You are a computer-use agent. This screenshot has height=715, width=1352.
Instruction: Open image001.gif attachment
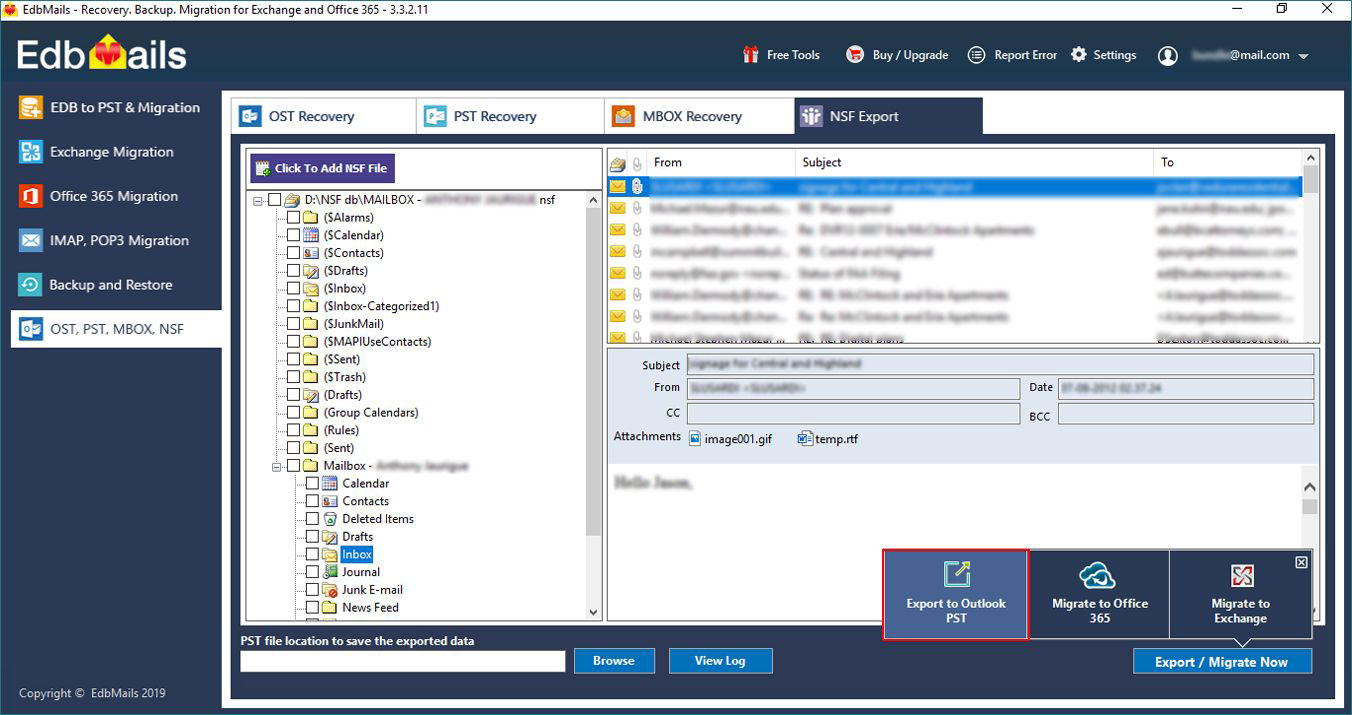pyautogui.click(x=730, y=438)
